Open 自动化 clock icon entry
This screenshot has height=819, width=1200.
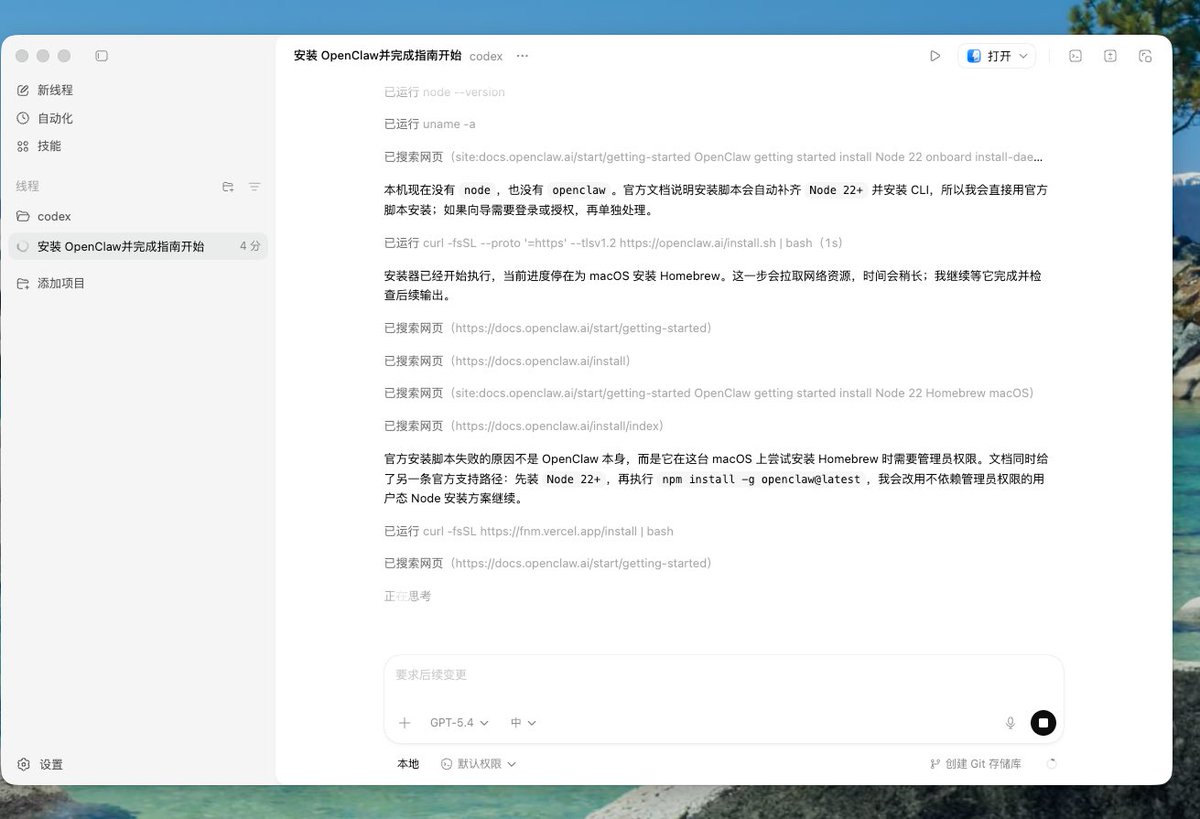(23, 118)
